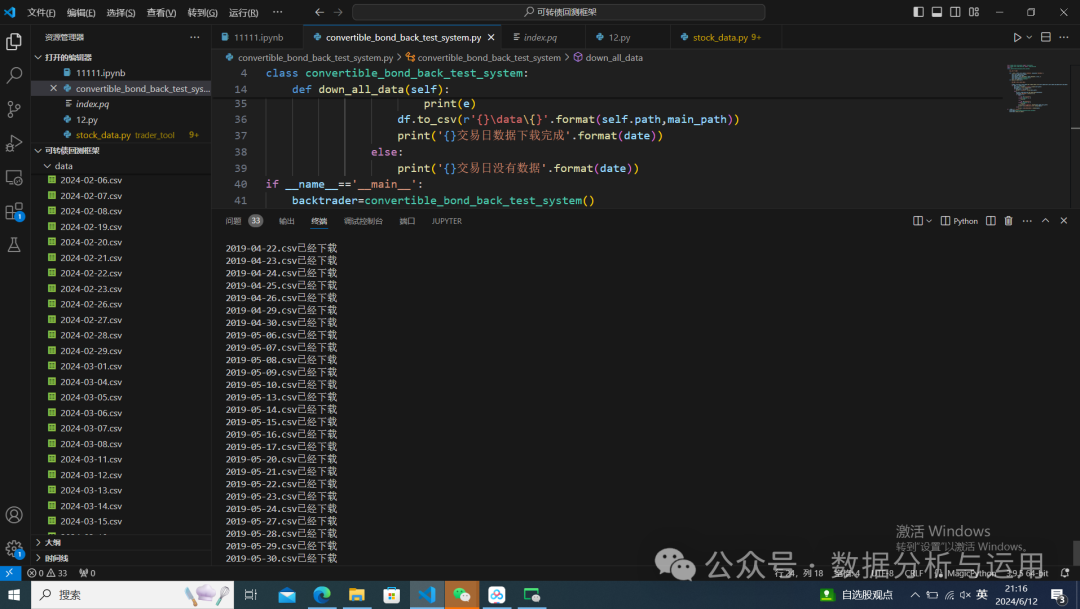Open Source Control view
The image size is (1080, 609).
14,109
